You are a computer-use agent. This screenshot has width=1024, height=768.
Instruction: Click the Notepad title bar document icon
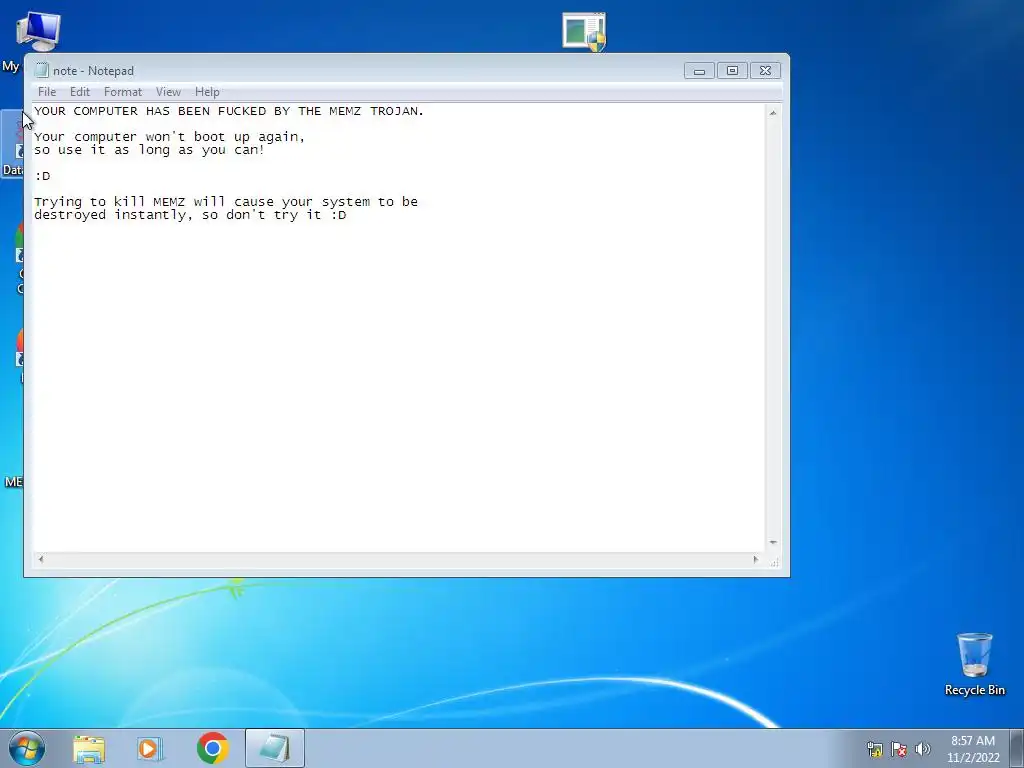click(42, 71)
